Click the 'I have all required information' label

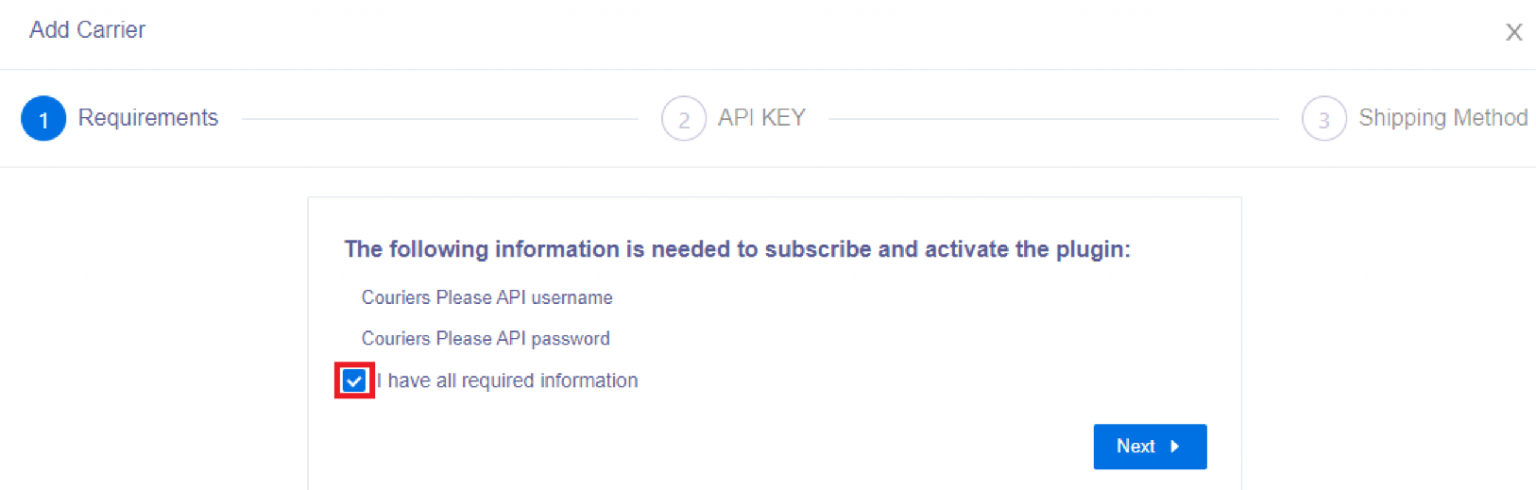[507, 381]
